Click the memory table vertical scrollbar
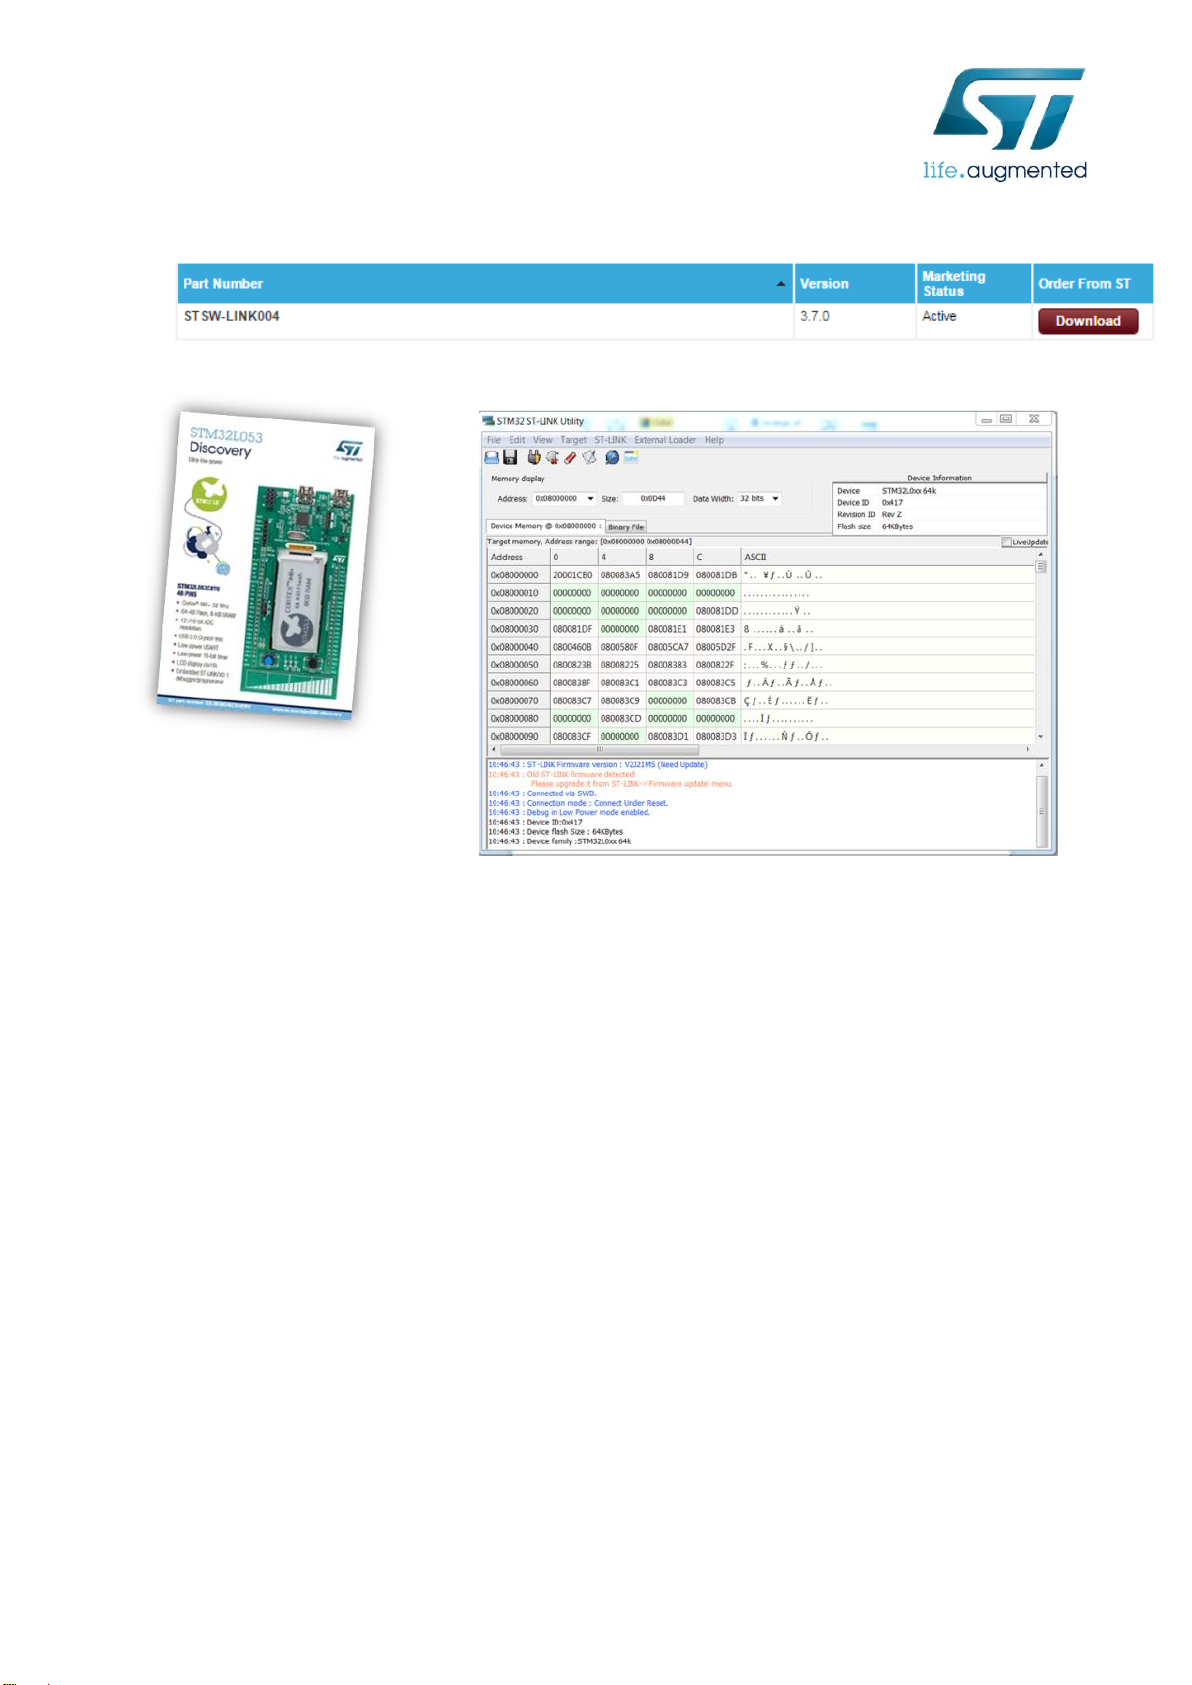The image size is (1192, 1685). 1041,643
